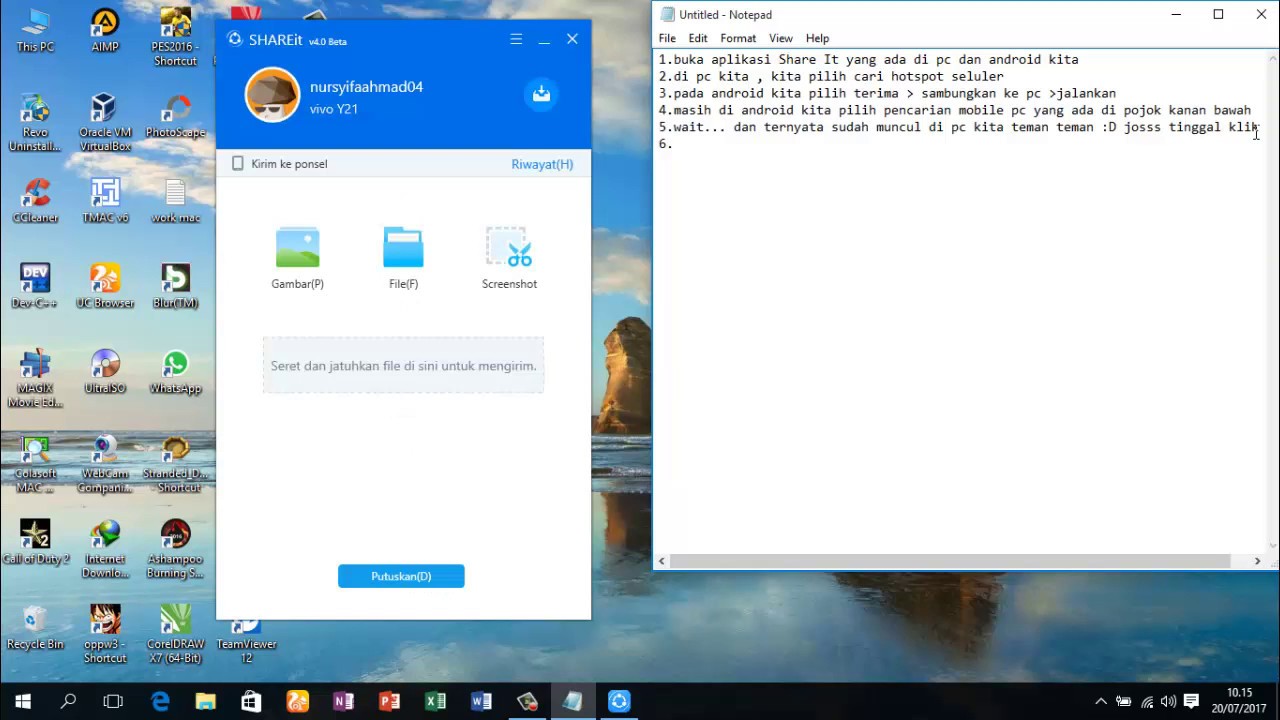Open File Explorer from the taskbar
Image resolution: width=1280 pixels, height=720 pixels.
(205, 701)
